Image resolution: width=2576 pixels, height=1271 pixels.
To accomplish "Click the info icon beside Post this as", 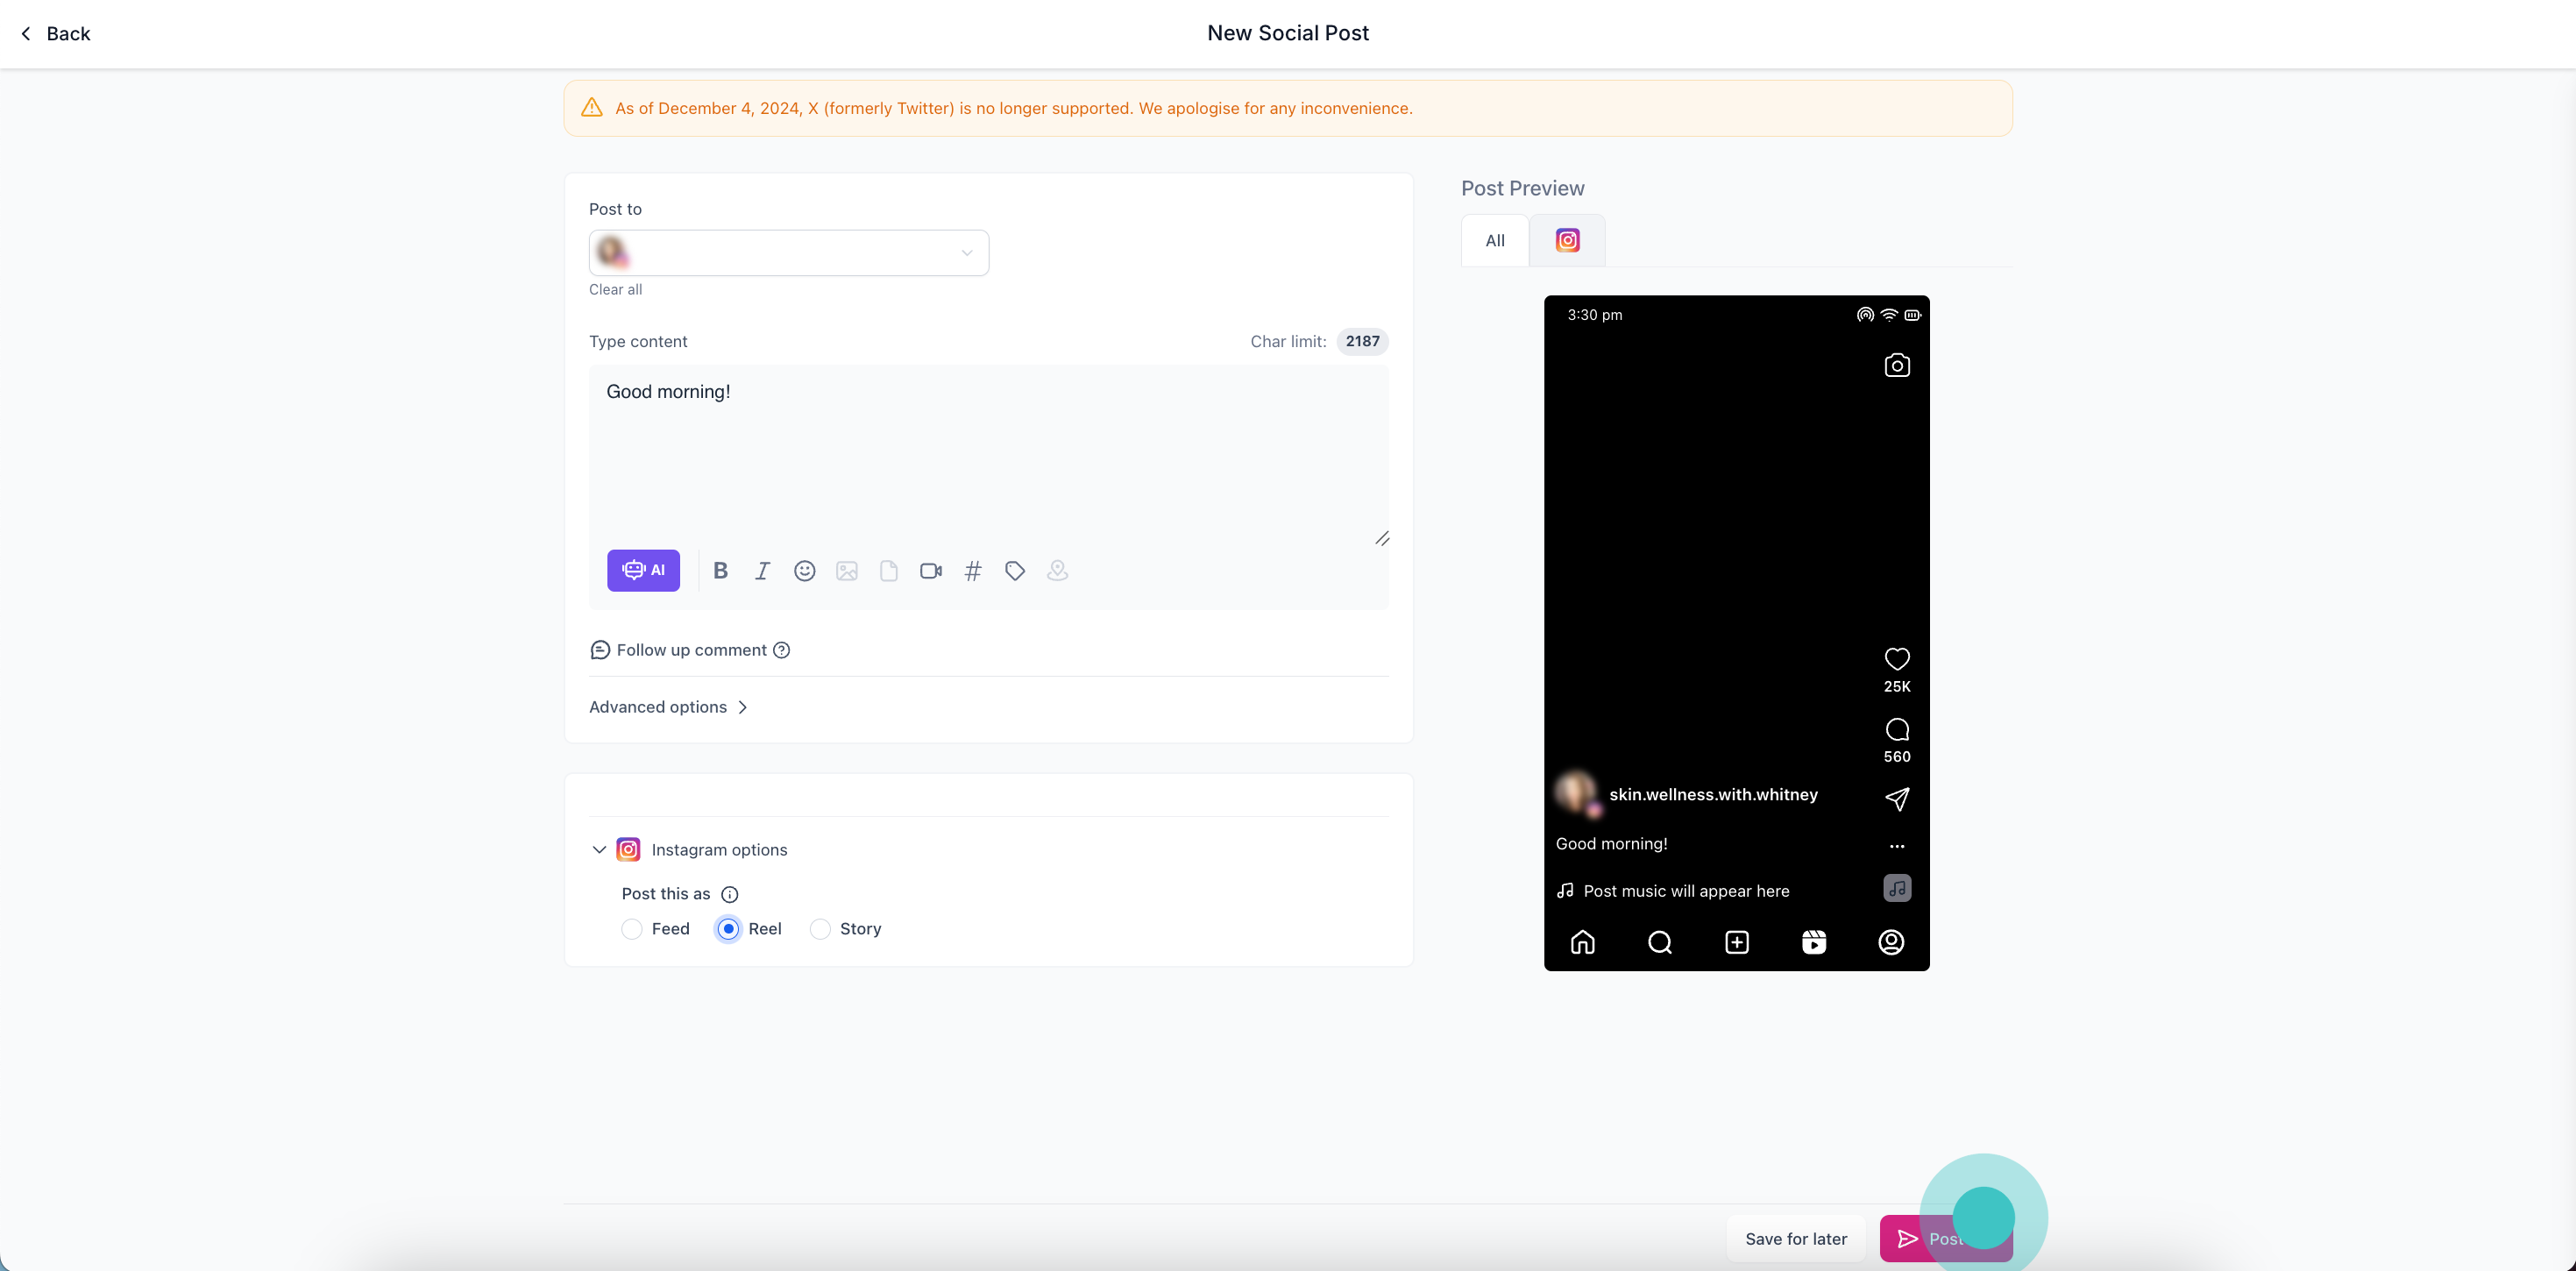I will click(x=730, y=894).
